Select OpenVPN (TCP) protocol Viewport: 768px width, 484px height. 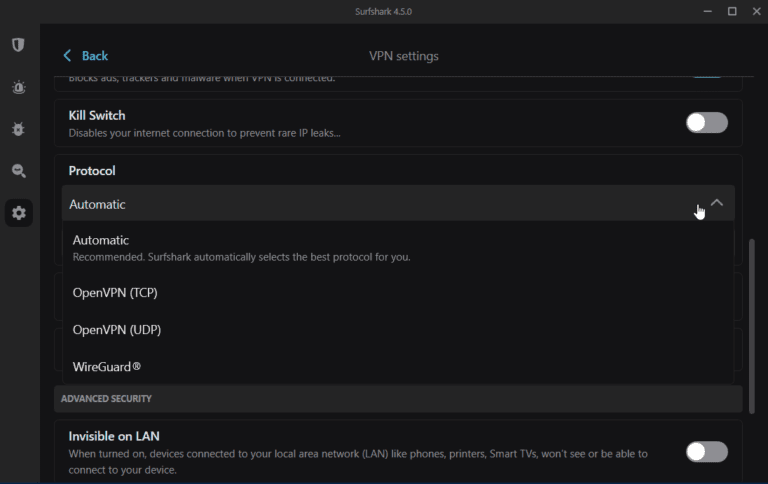[115, 293]
